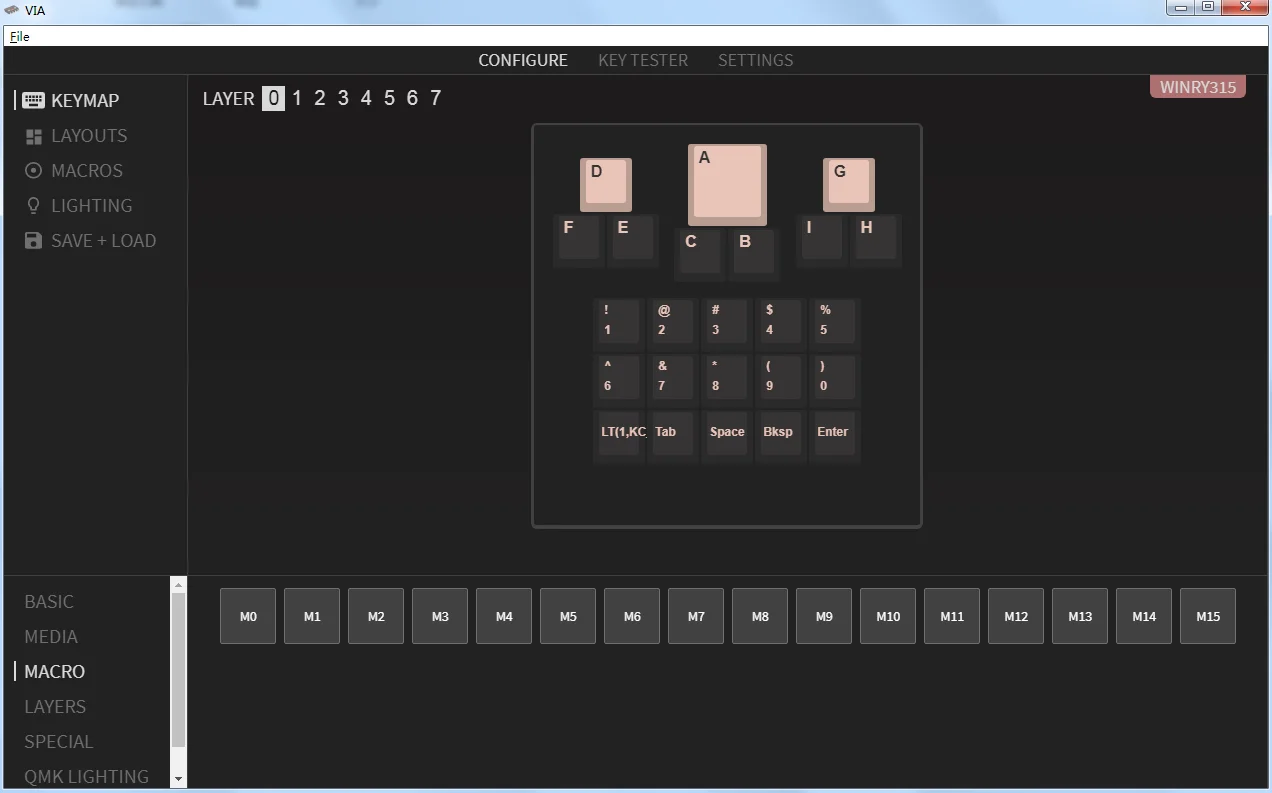Viewport: 1272px width, 793px height.
Task: Select layer 4
Action: (366, 98)
